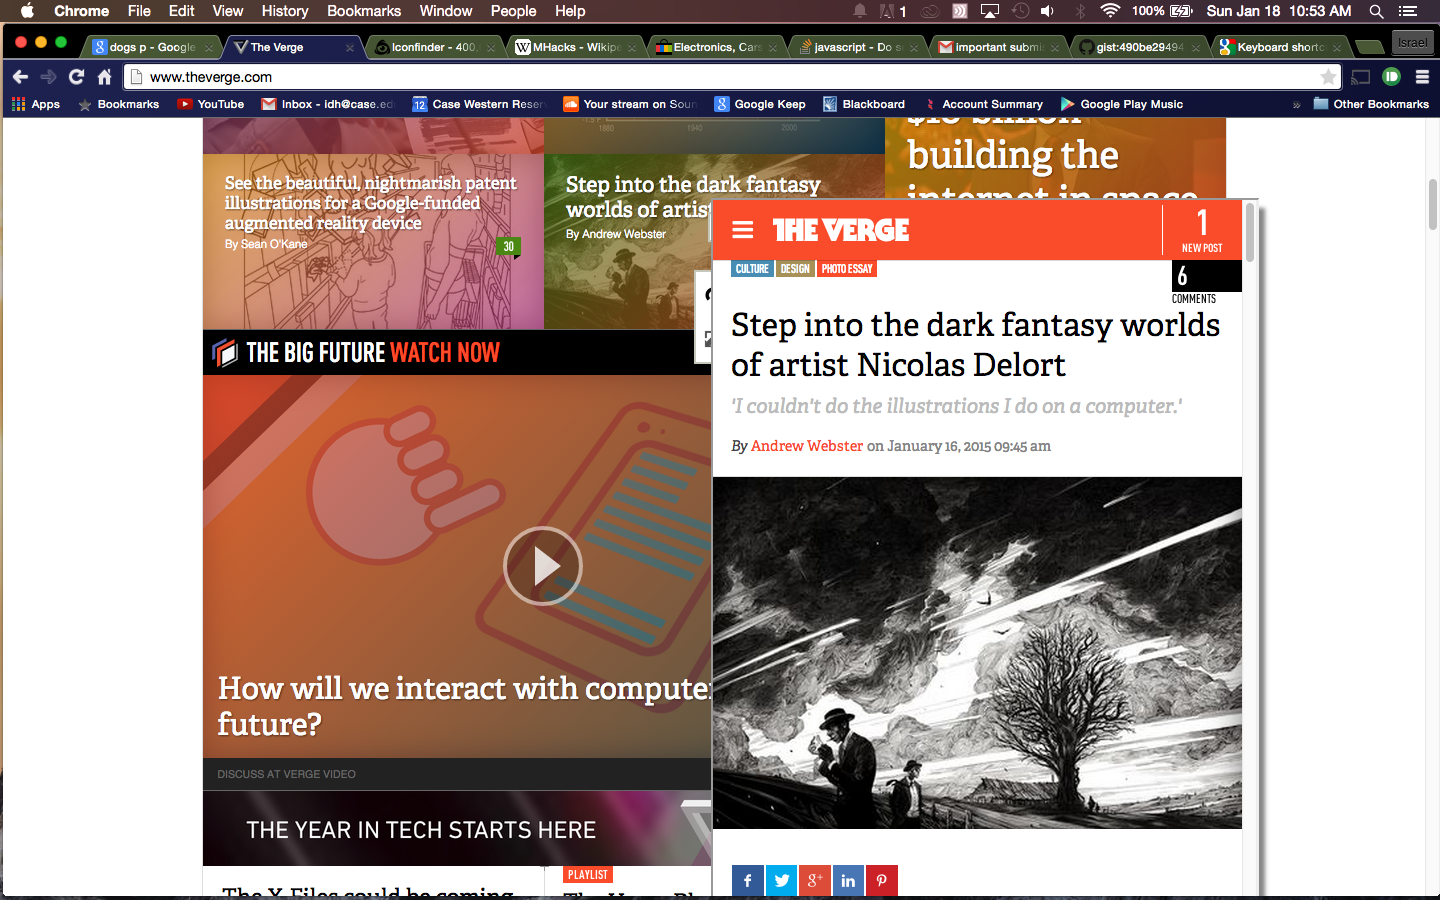Image resolution: width=1440 pixels, height=900 pixels.
Task: Switch to the 'dogs p - Google' tab
Action: pos(152,47)
